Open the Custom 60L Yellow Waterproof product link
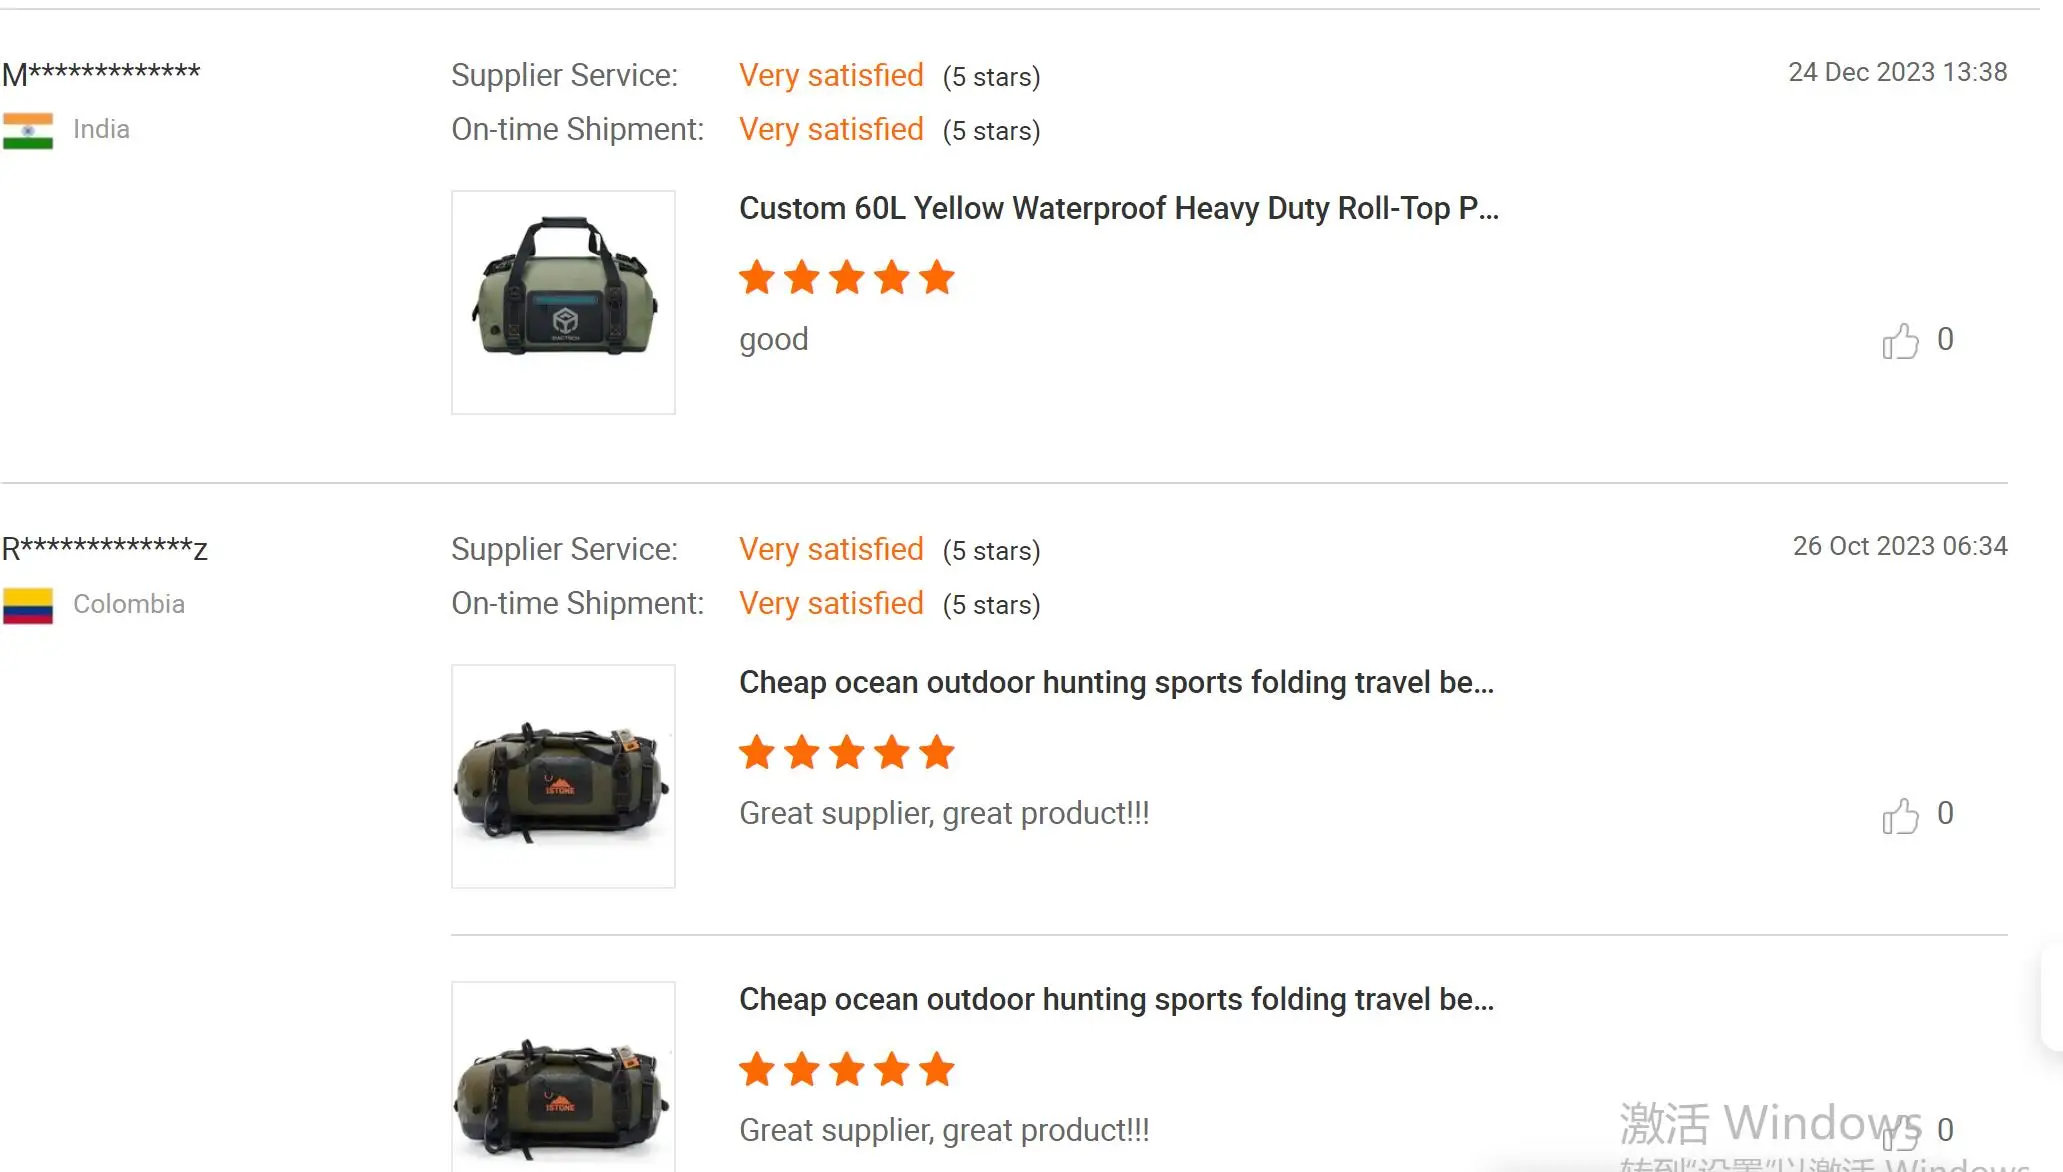Image resolution: width=2063 pixels, height=1172 pixels. (1118, 208)
